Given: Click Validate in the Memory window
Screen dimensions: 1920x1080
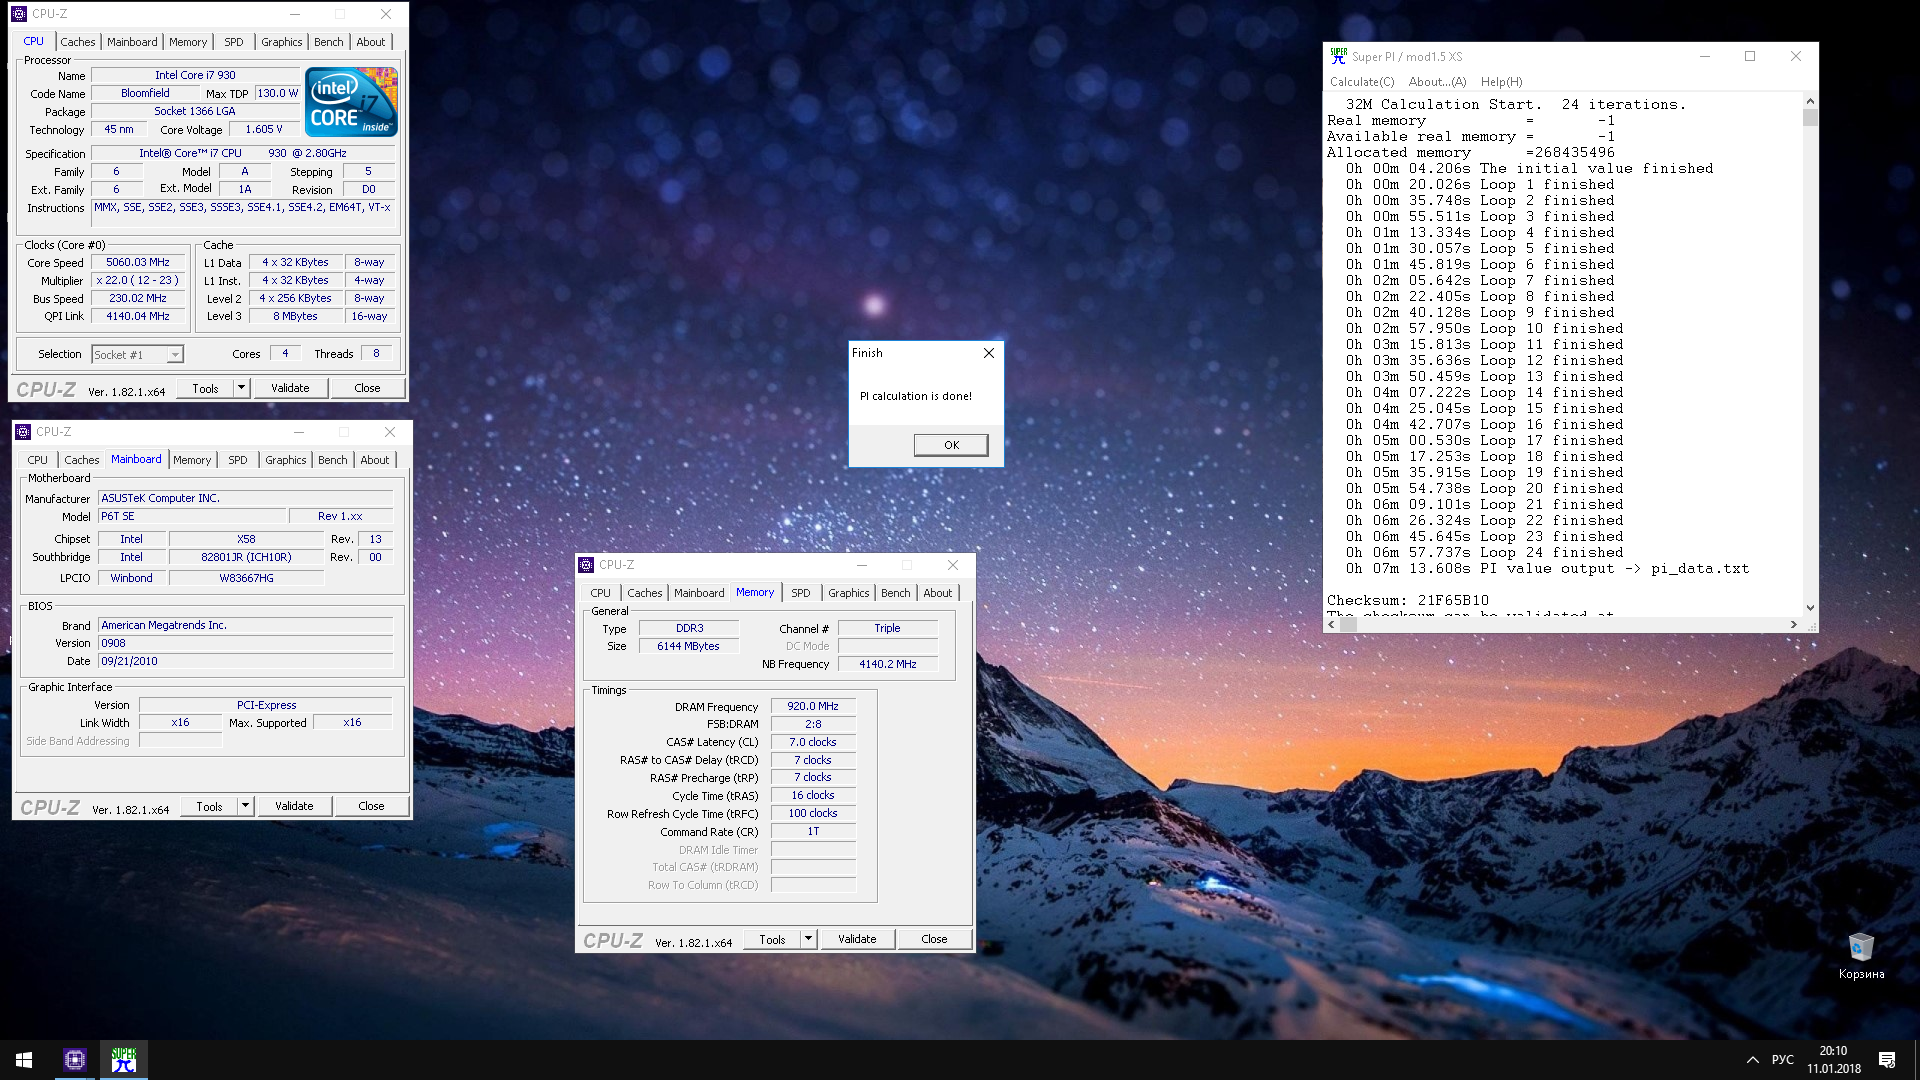Looking at the screenshot, I should [x=857, y=939].
